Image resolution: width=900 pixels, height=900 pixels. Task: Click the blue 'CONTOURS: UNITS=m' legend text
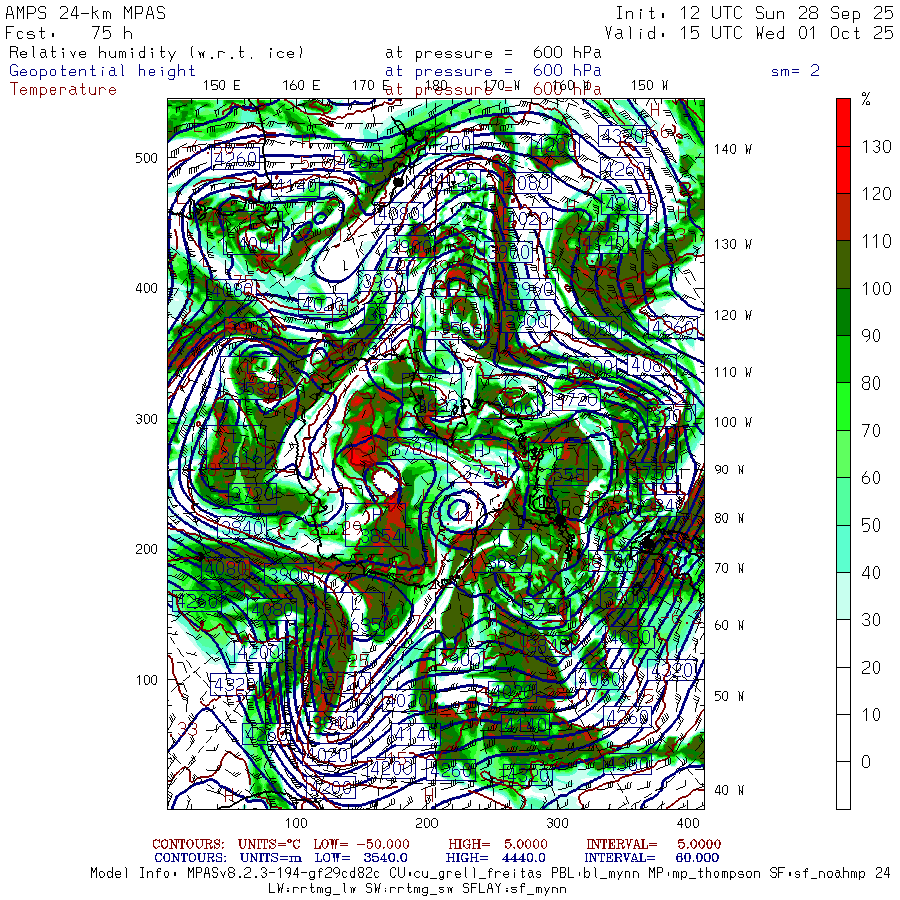228,858
